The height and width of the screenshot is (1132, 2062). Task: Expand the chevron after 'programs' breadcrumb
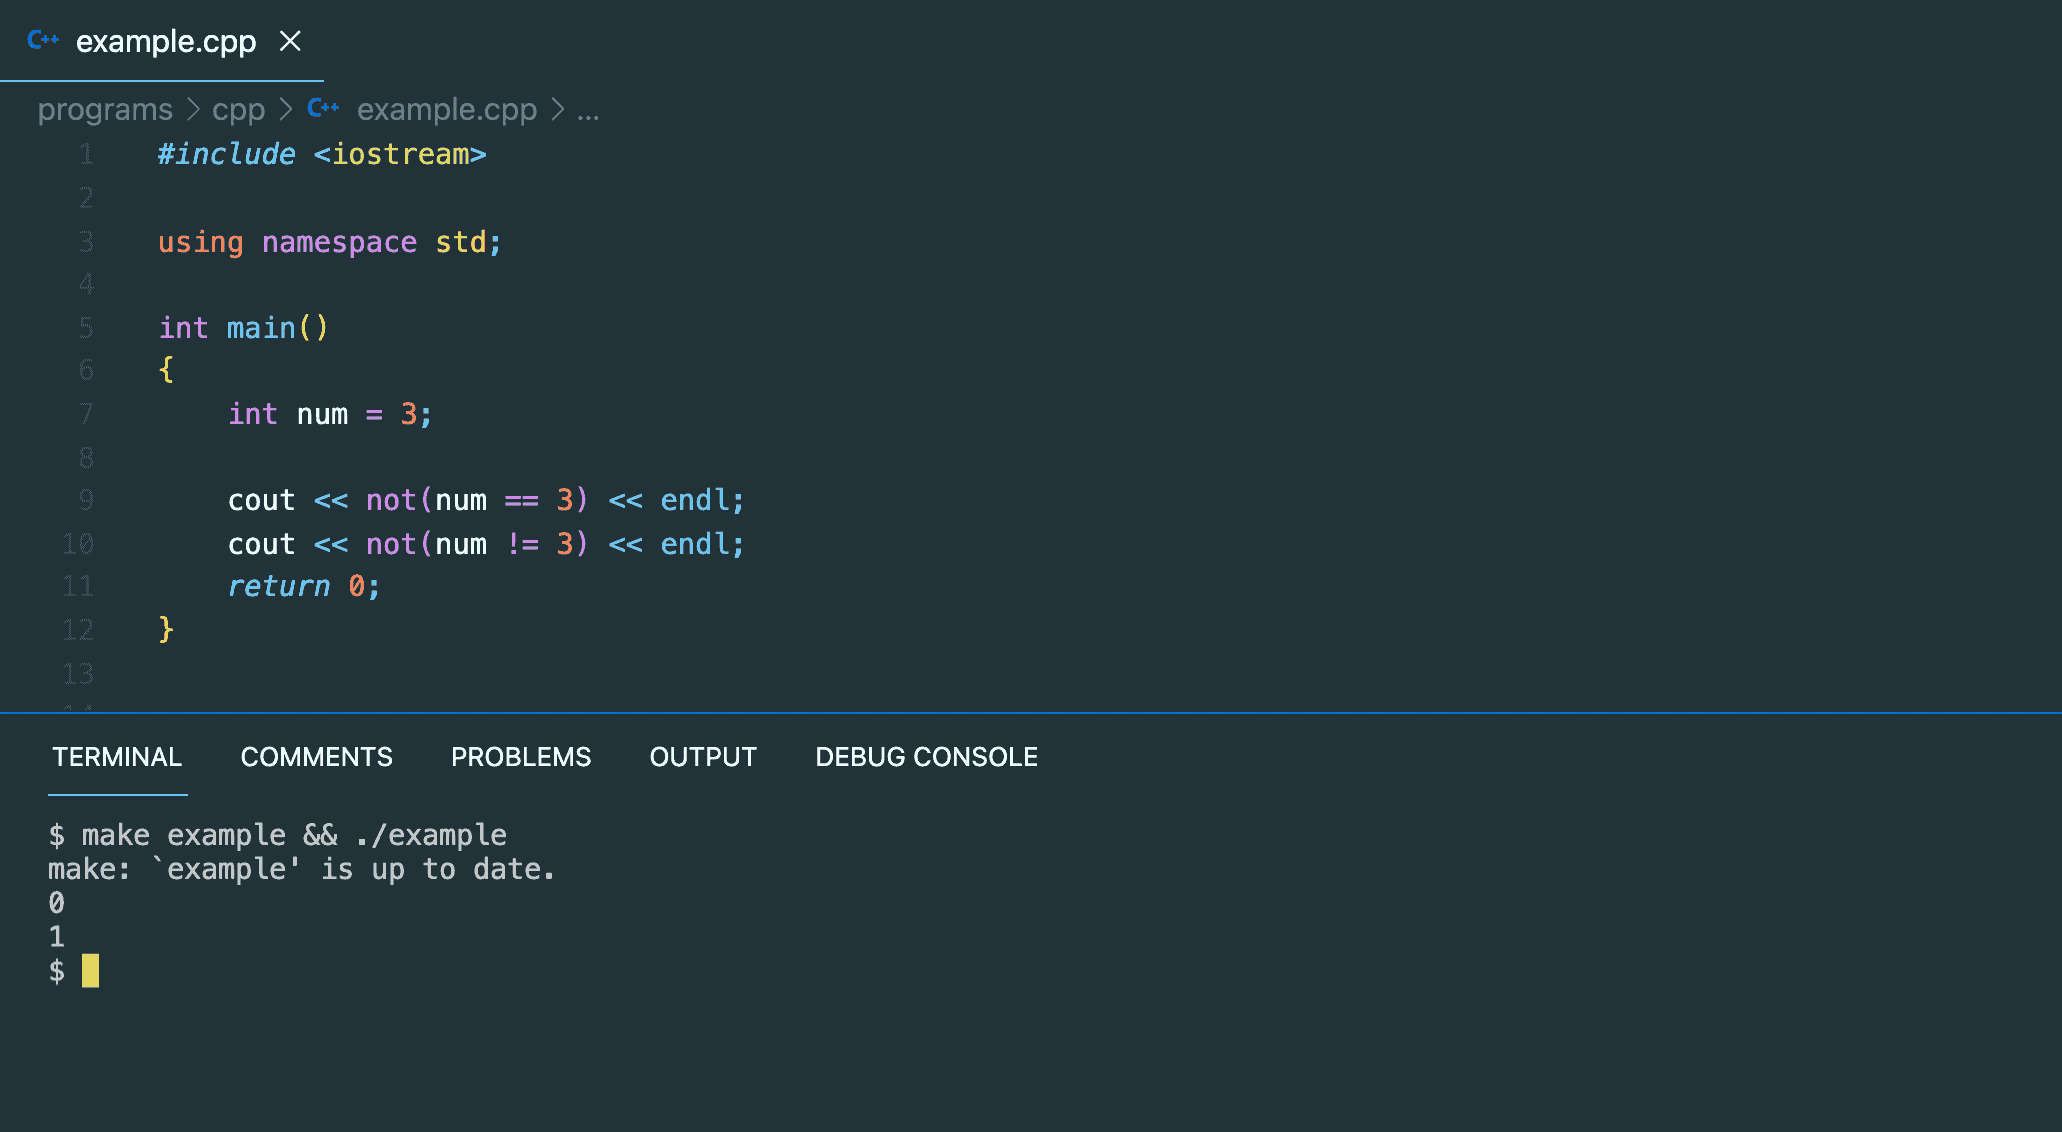tap(193, 109)
